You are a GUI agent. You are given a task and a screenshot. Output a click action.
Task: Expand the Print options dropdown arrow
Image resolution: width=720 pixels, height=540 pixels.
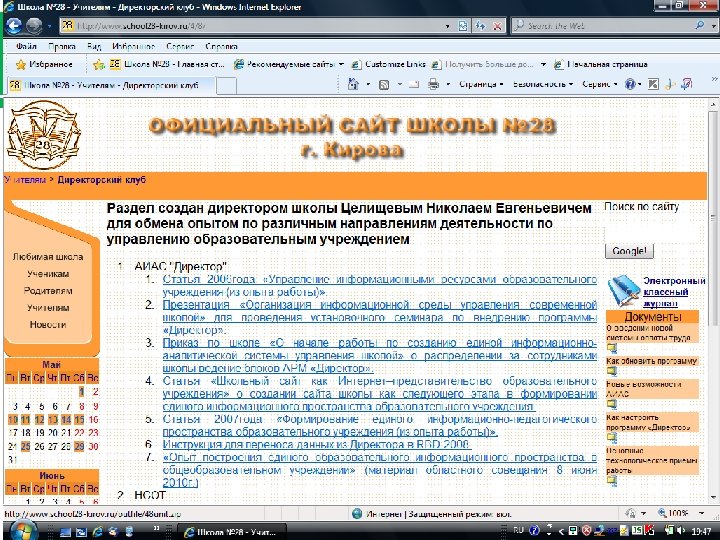pyautogui.click(x=448, y=84)
